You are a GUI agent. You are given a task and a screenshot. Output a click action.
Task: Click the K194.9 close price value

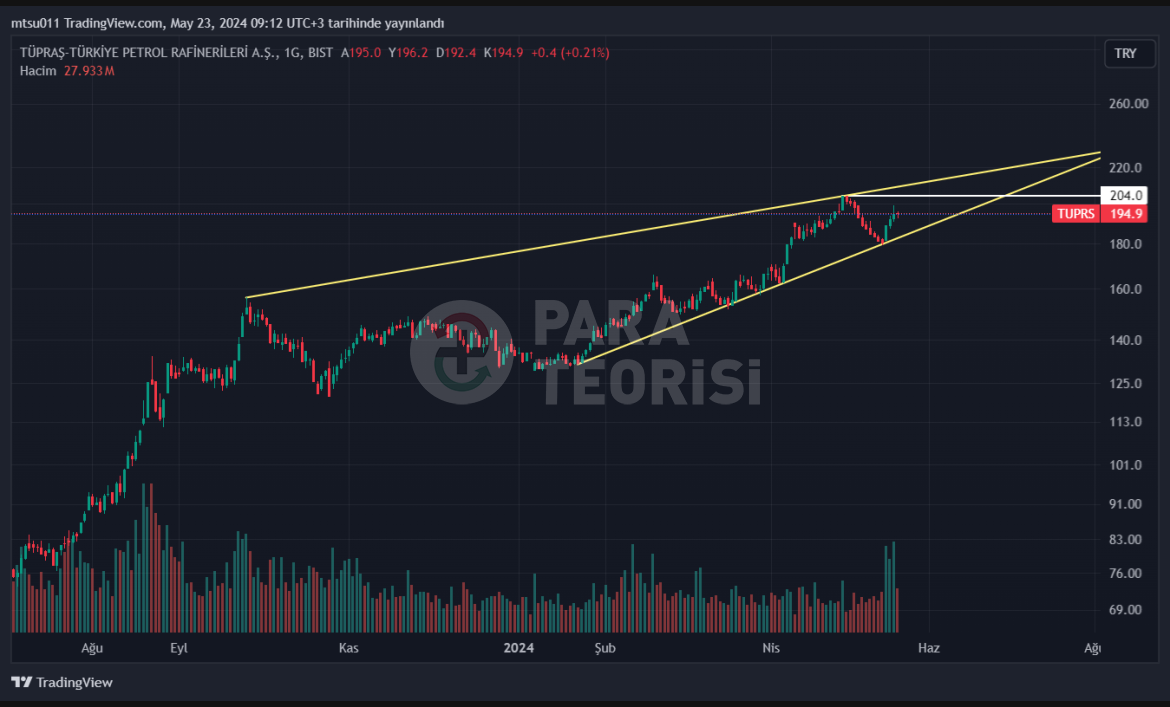(x=504, y=53)
